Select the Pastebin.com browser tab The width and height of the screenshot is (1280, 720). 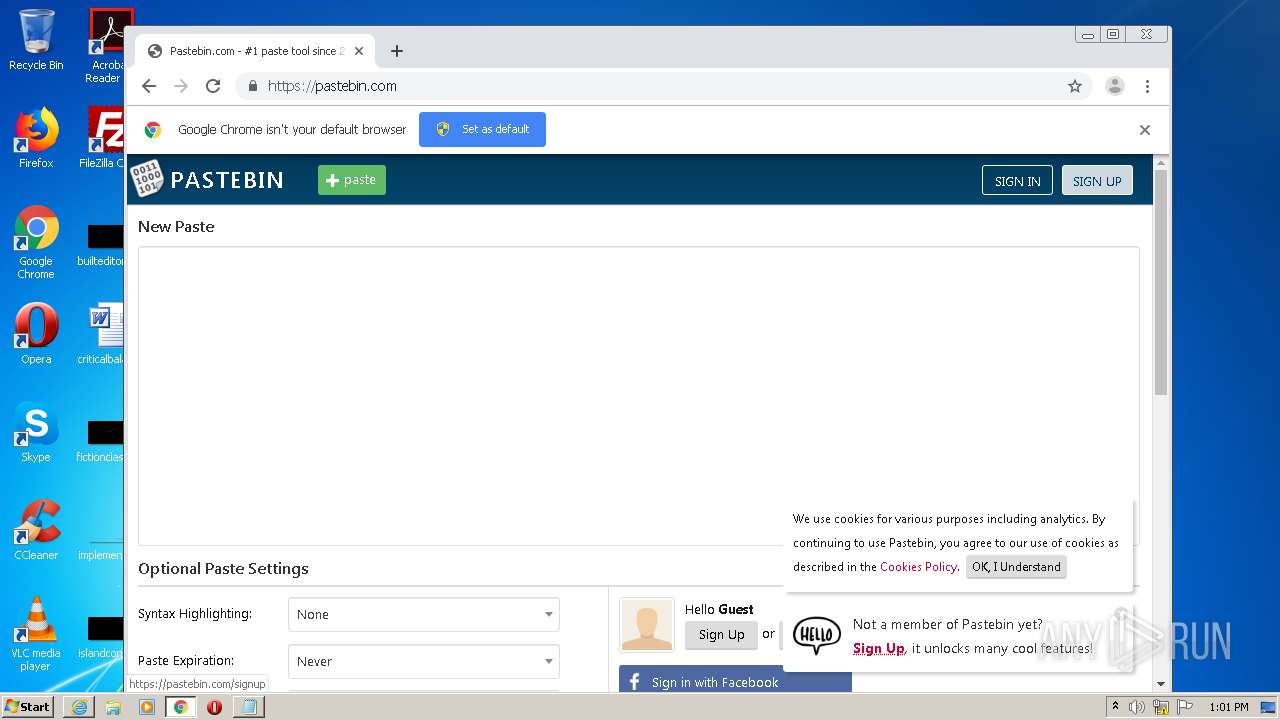pos(256,51)
